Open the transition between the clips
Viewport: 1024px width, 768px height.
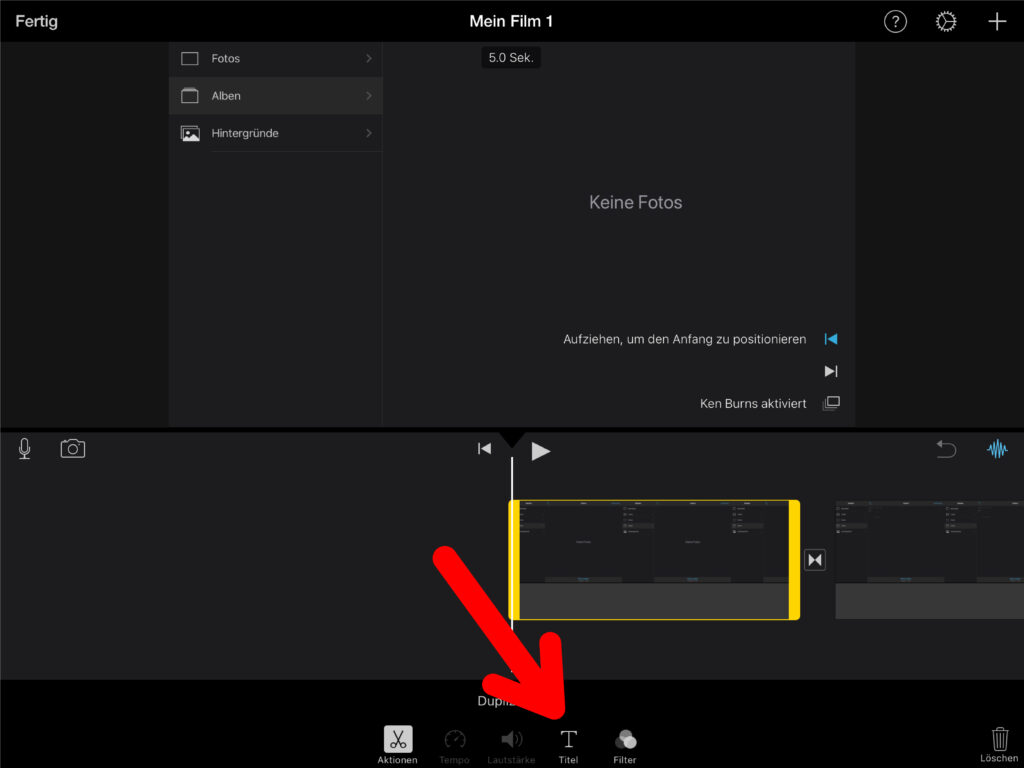point(815,560)
